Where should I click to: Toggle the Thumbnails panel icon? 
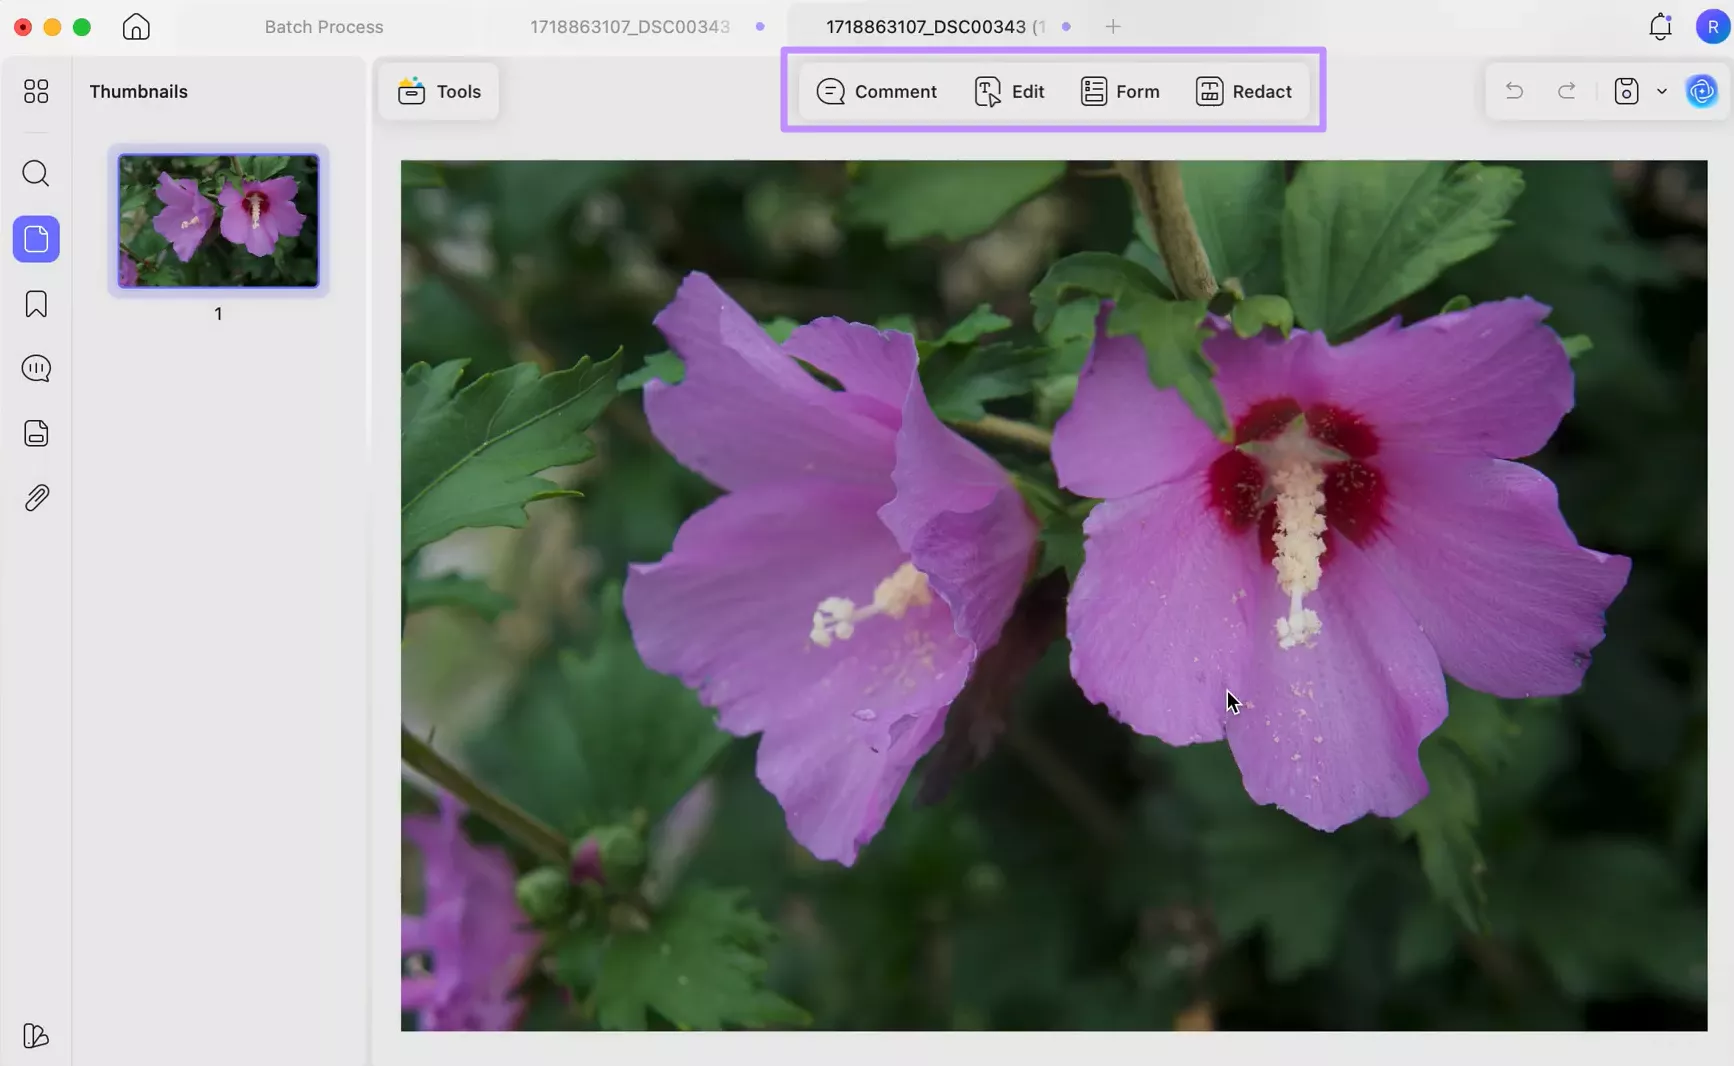click(x=36, y=240)
